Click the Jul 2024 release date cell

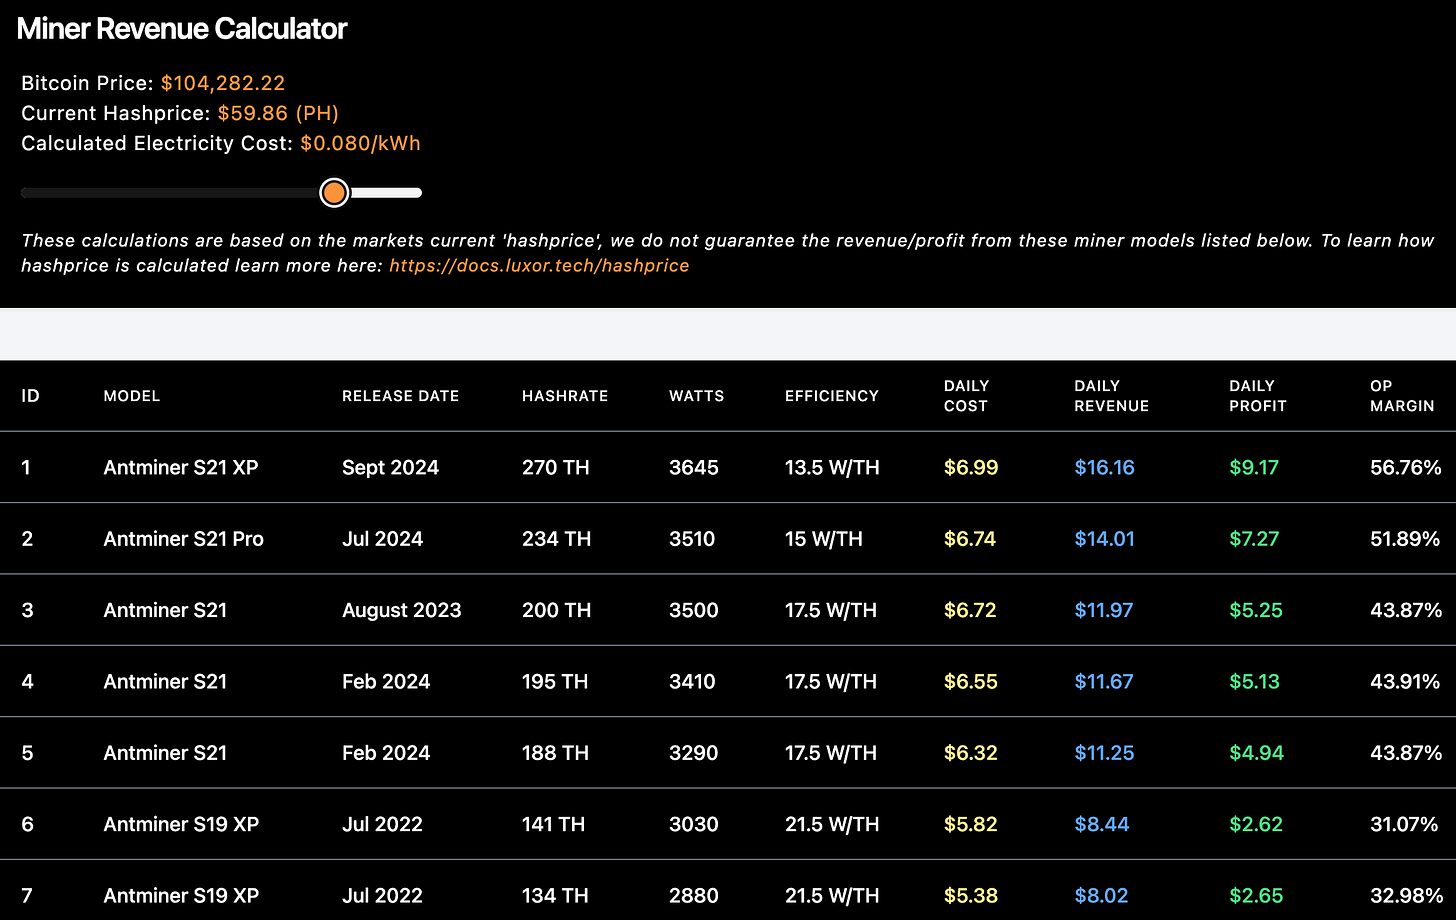pos(382,539)
